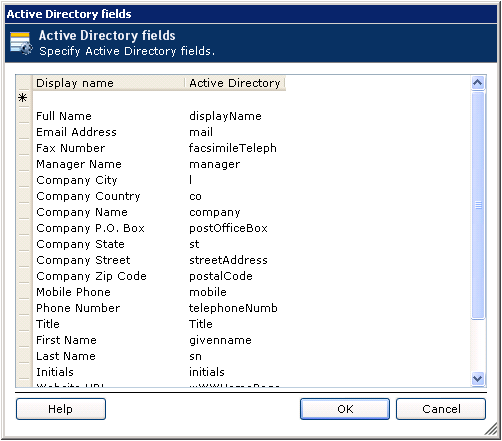This screenshot has width=502, height=441.
Task: Click the co attribute cell
Action: [235, 196]
